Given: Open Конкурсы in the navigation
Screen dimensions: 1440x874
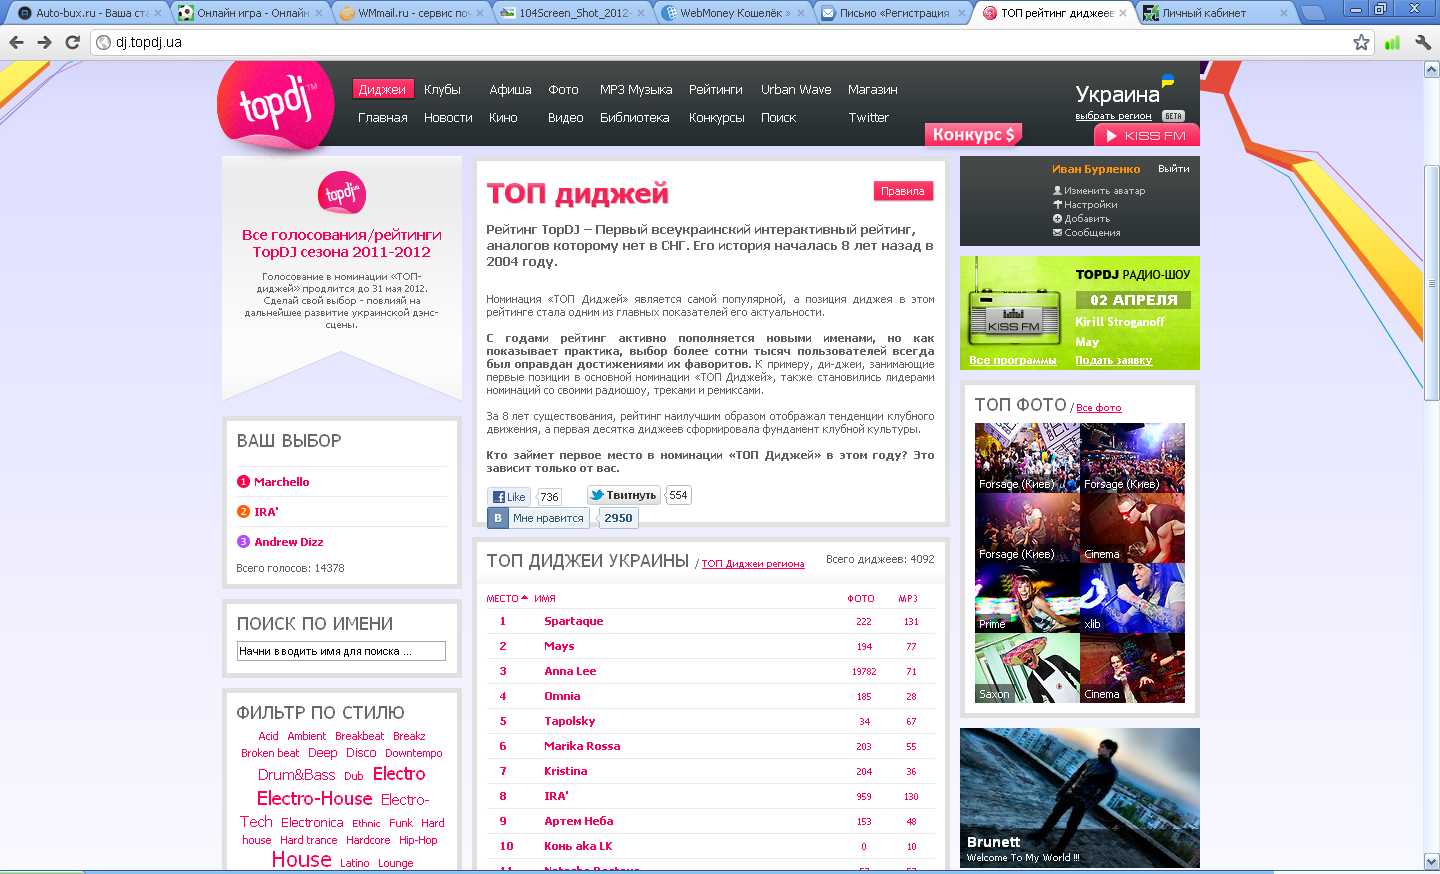Looking at the screenshot, I should (x=716, y=117).
